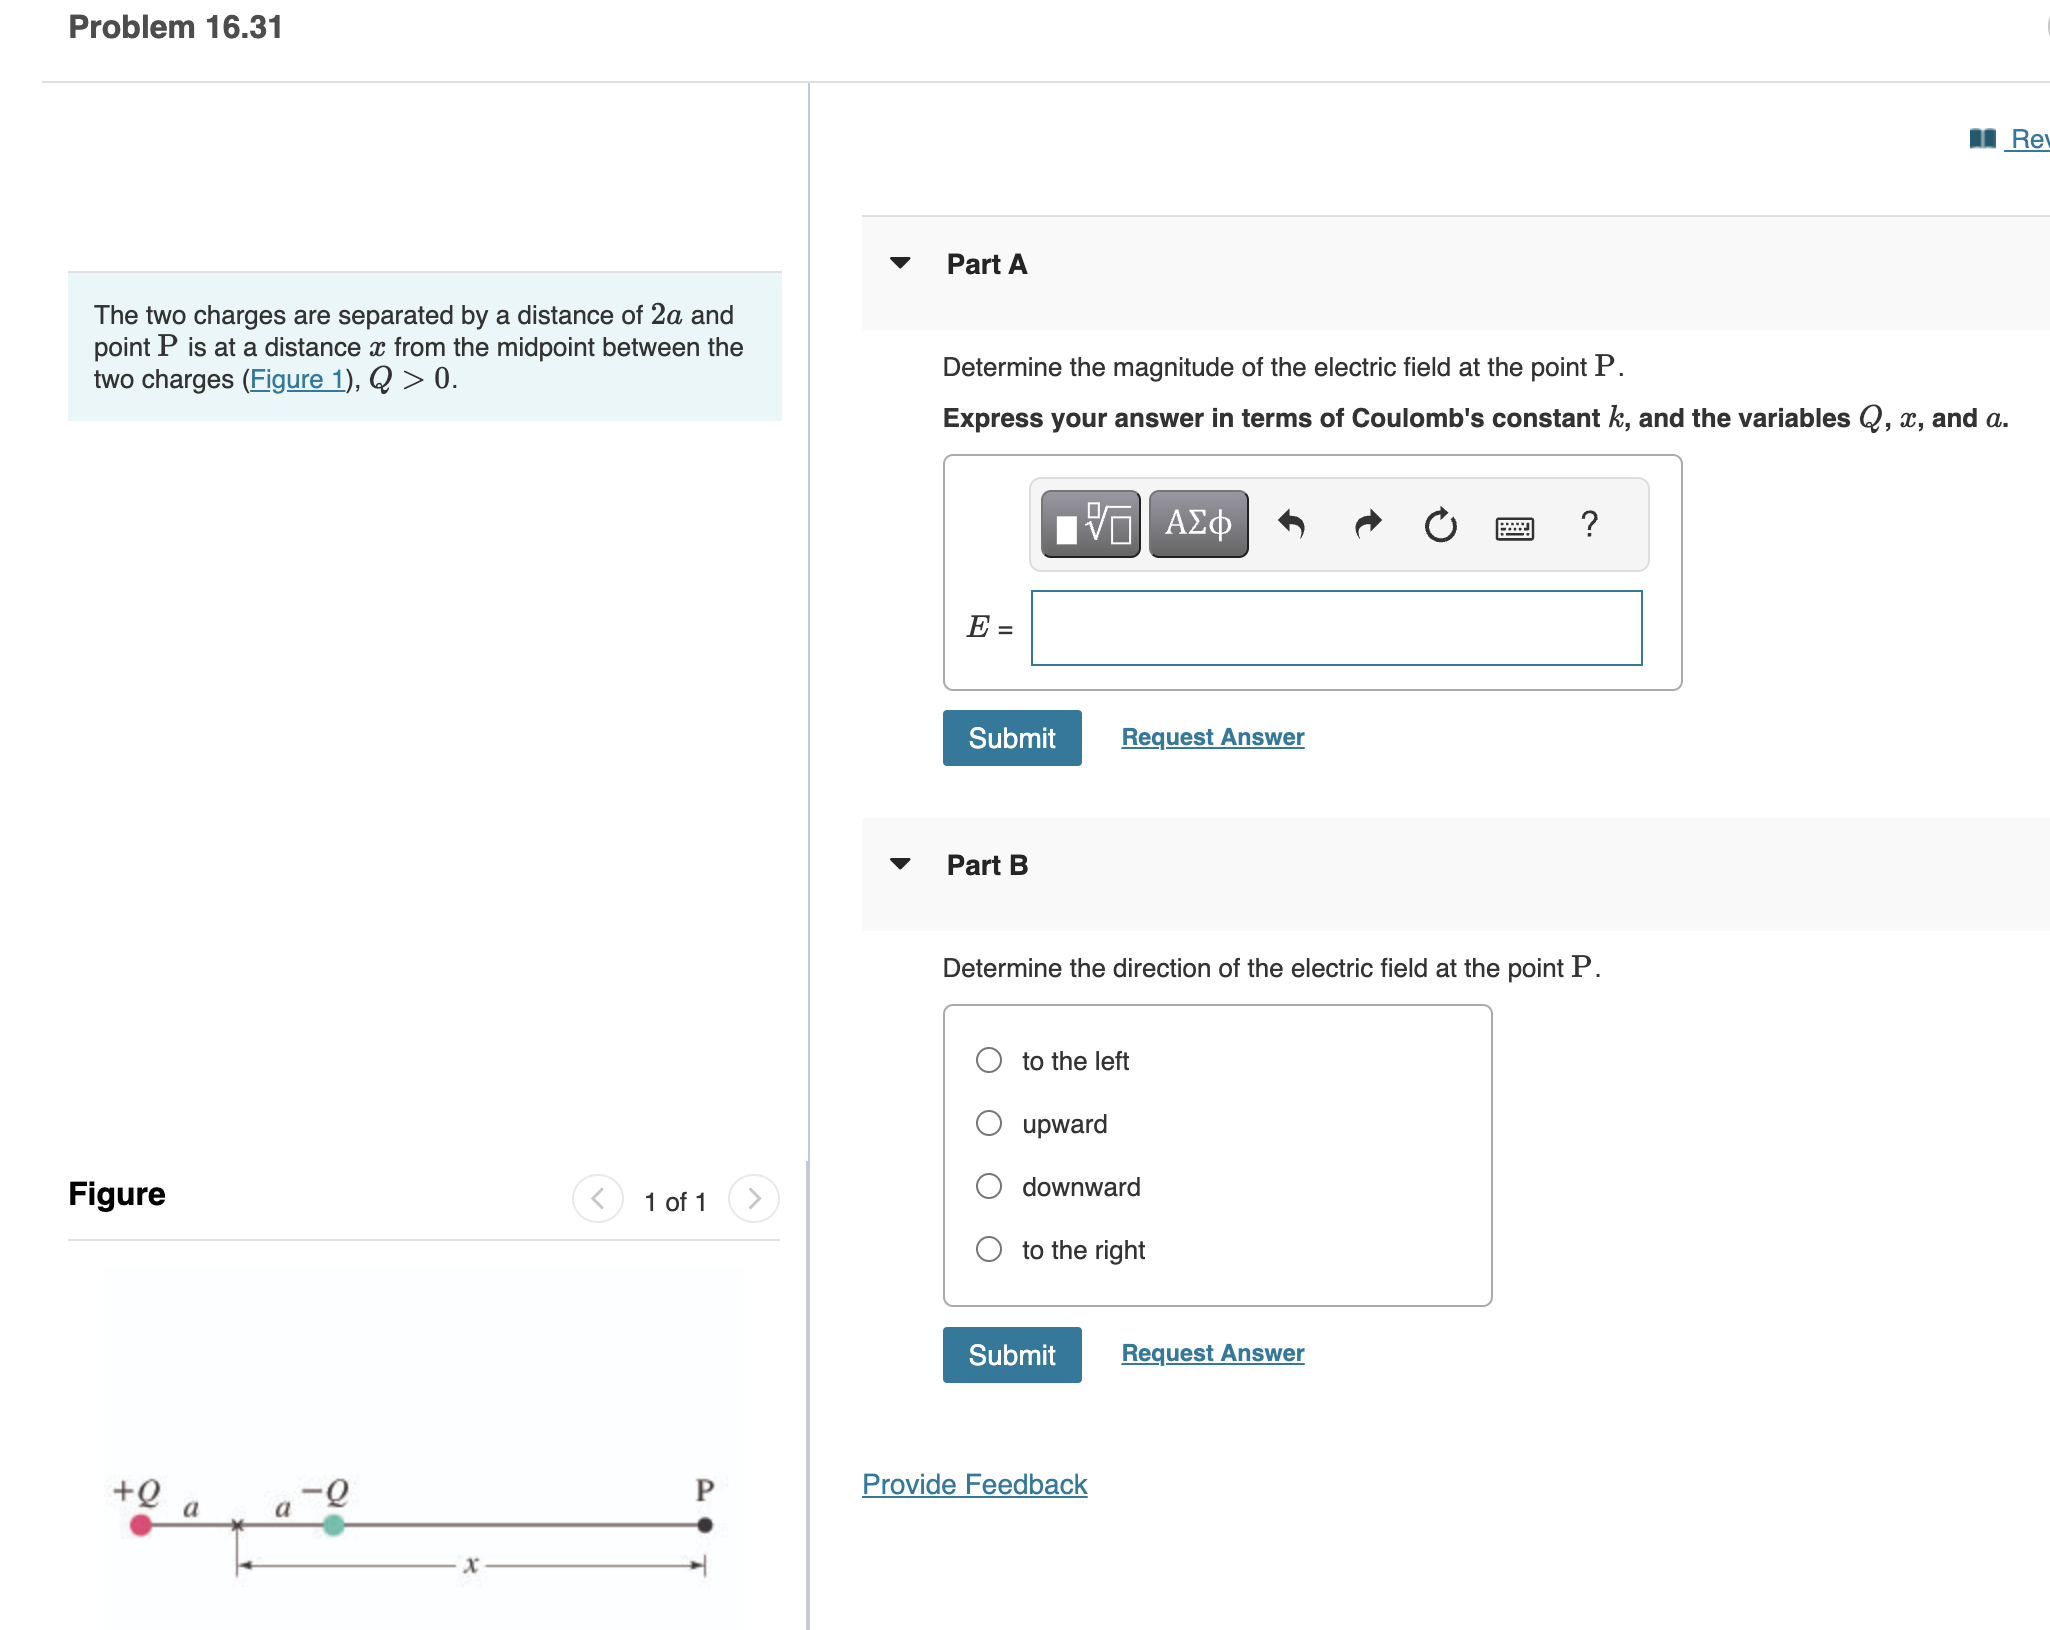
Task: Select the 'downward' radio button
Action: coord(989,1186)
